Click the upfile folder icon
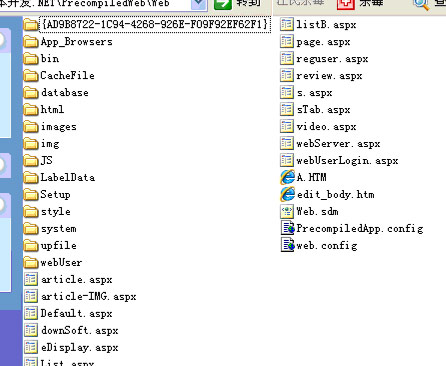The width and height of the screenshot is (446, 366). [31, 246]
